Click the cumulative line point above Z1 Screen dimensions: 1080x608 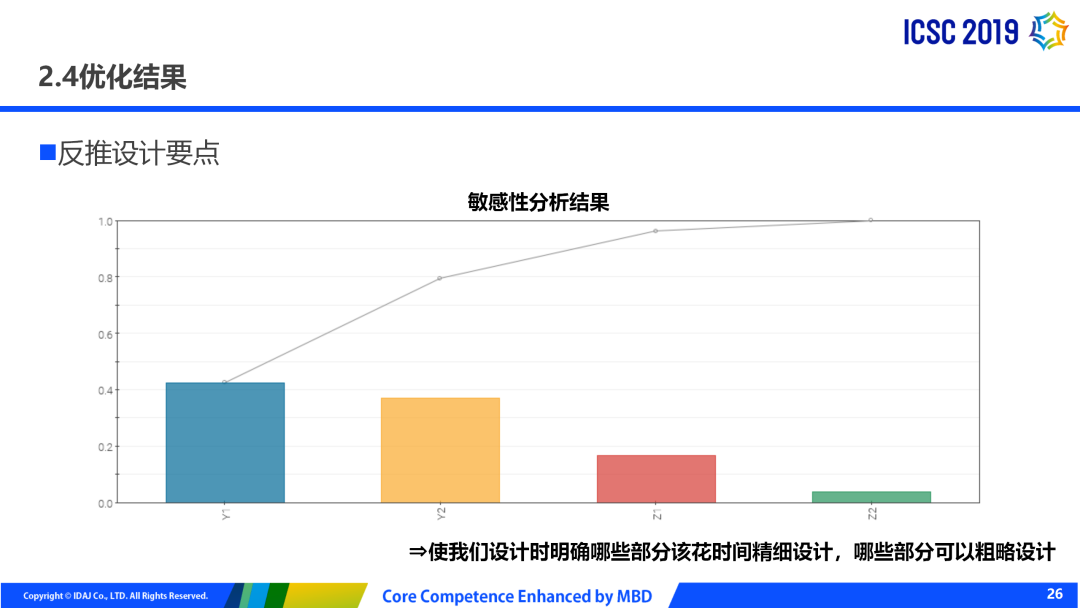click(x=656, y=231)
